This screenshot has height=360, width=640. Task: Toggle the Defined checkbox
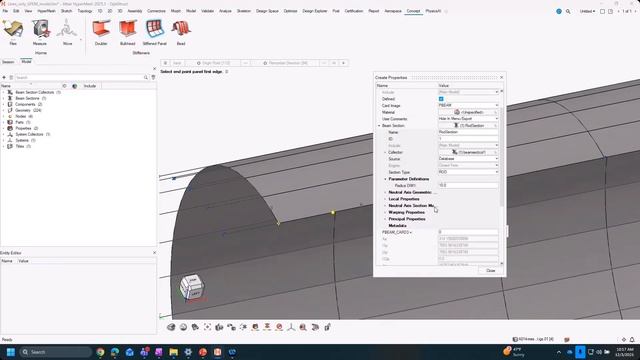[x=441, y=99]
